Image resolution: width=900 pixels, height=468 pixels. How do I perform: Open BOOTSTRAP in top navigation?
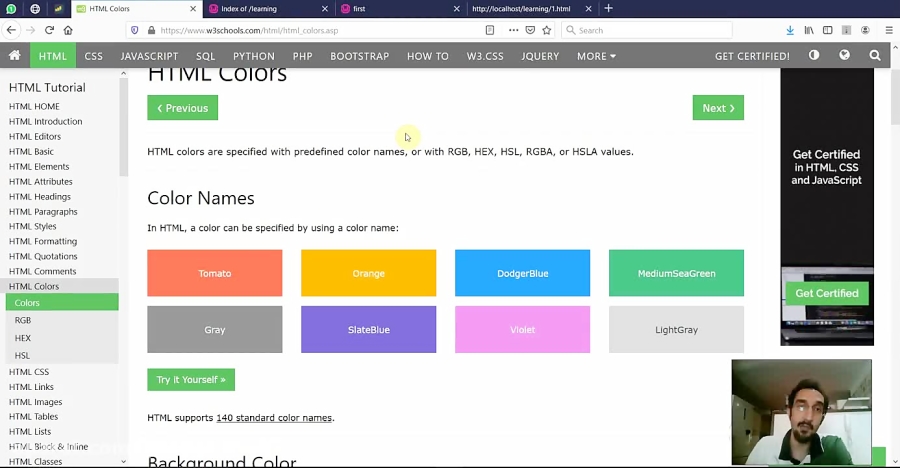pyautogui.click(x=359, y=56)
